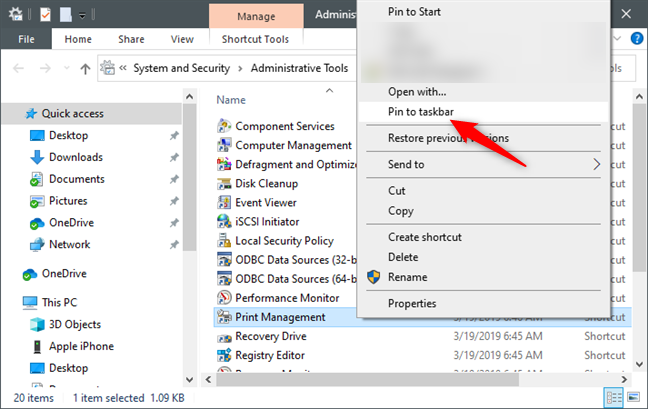Image resolution: width=648 pixels, height=409 pixels.
Task: Open the Quick Access Toolbar customize dropdown
Action: [x=82, y=16]
